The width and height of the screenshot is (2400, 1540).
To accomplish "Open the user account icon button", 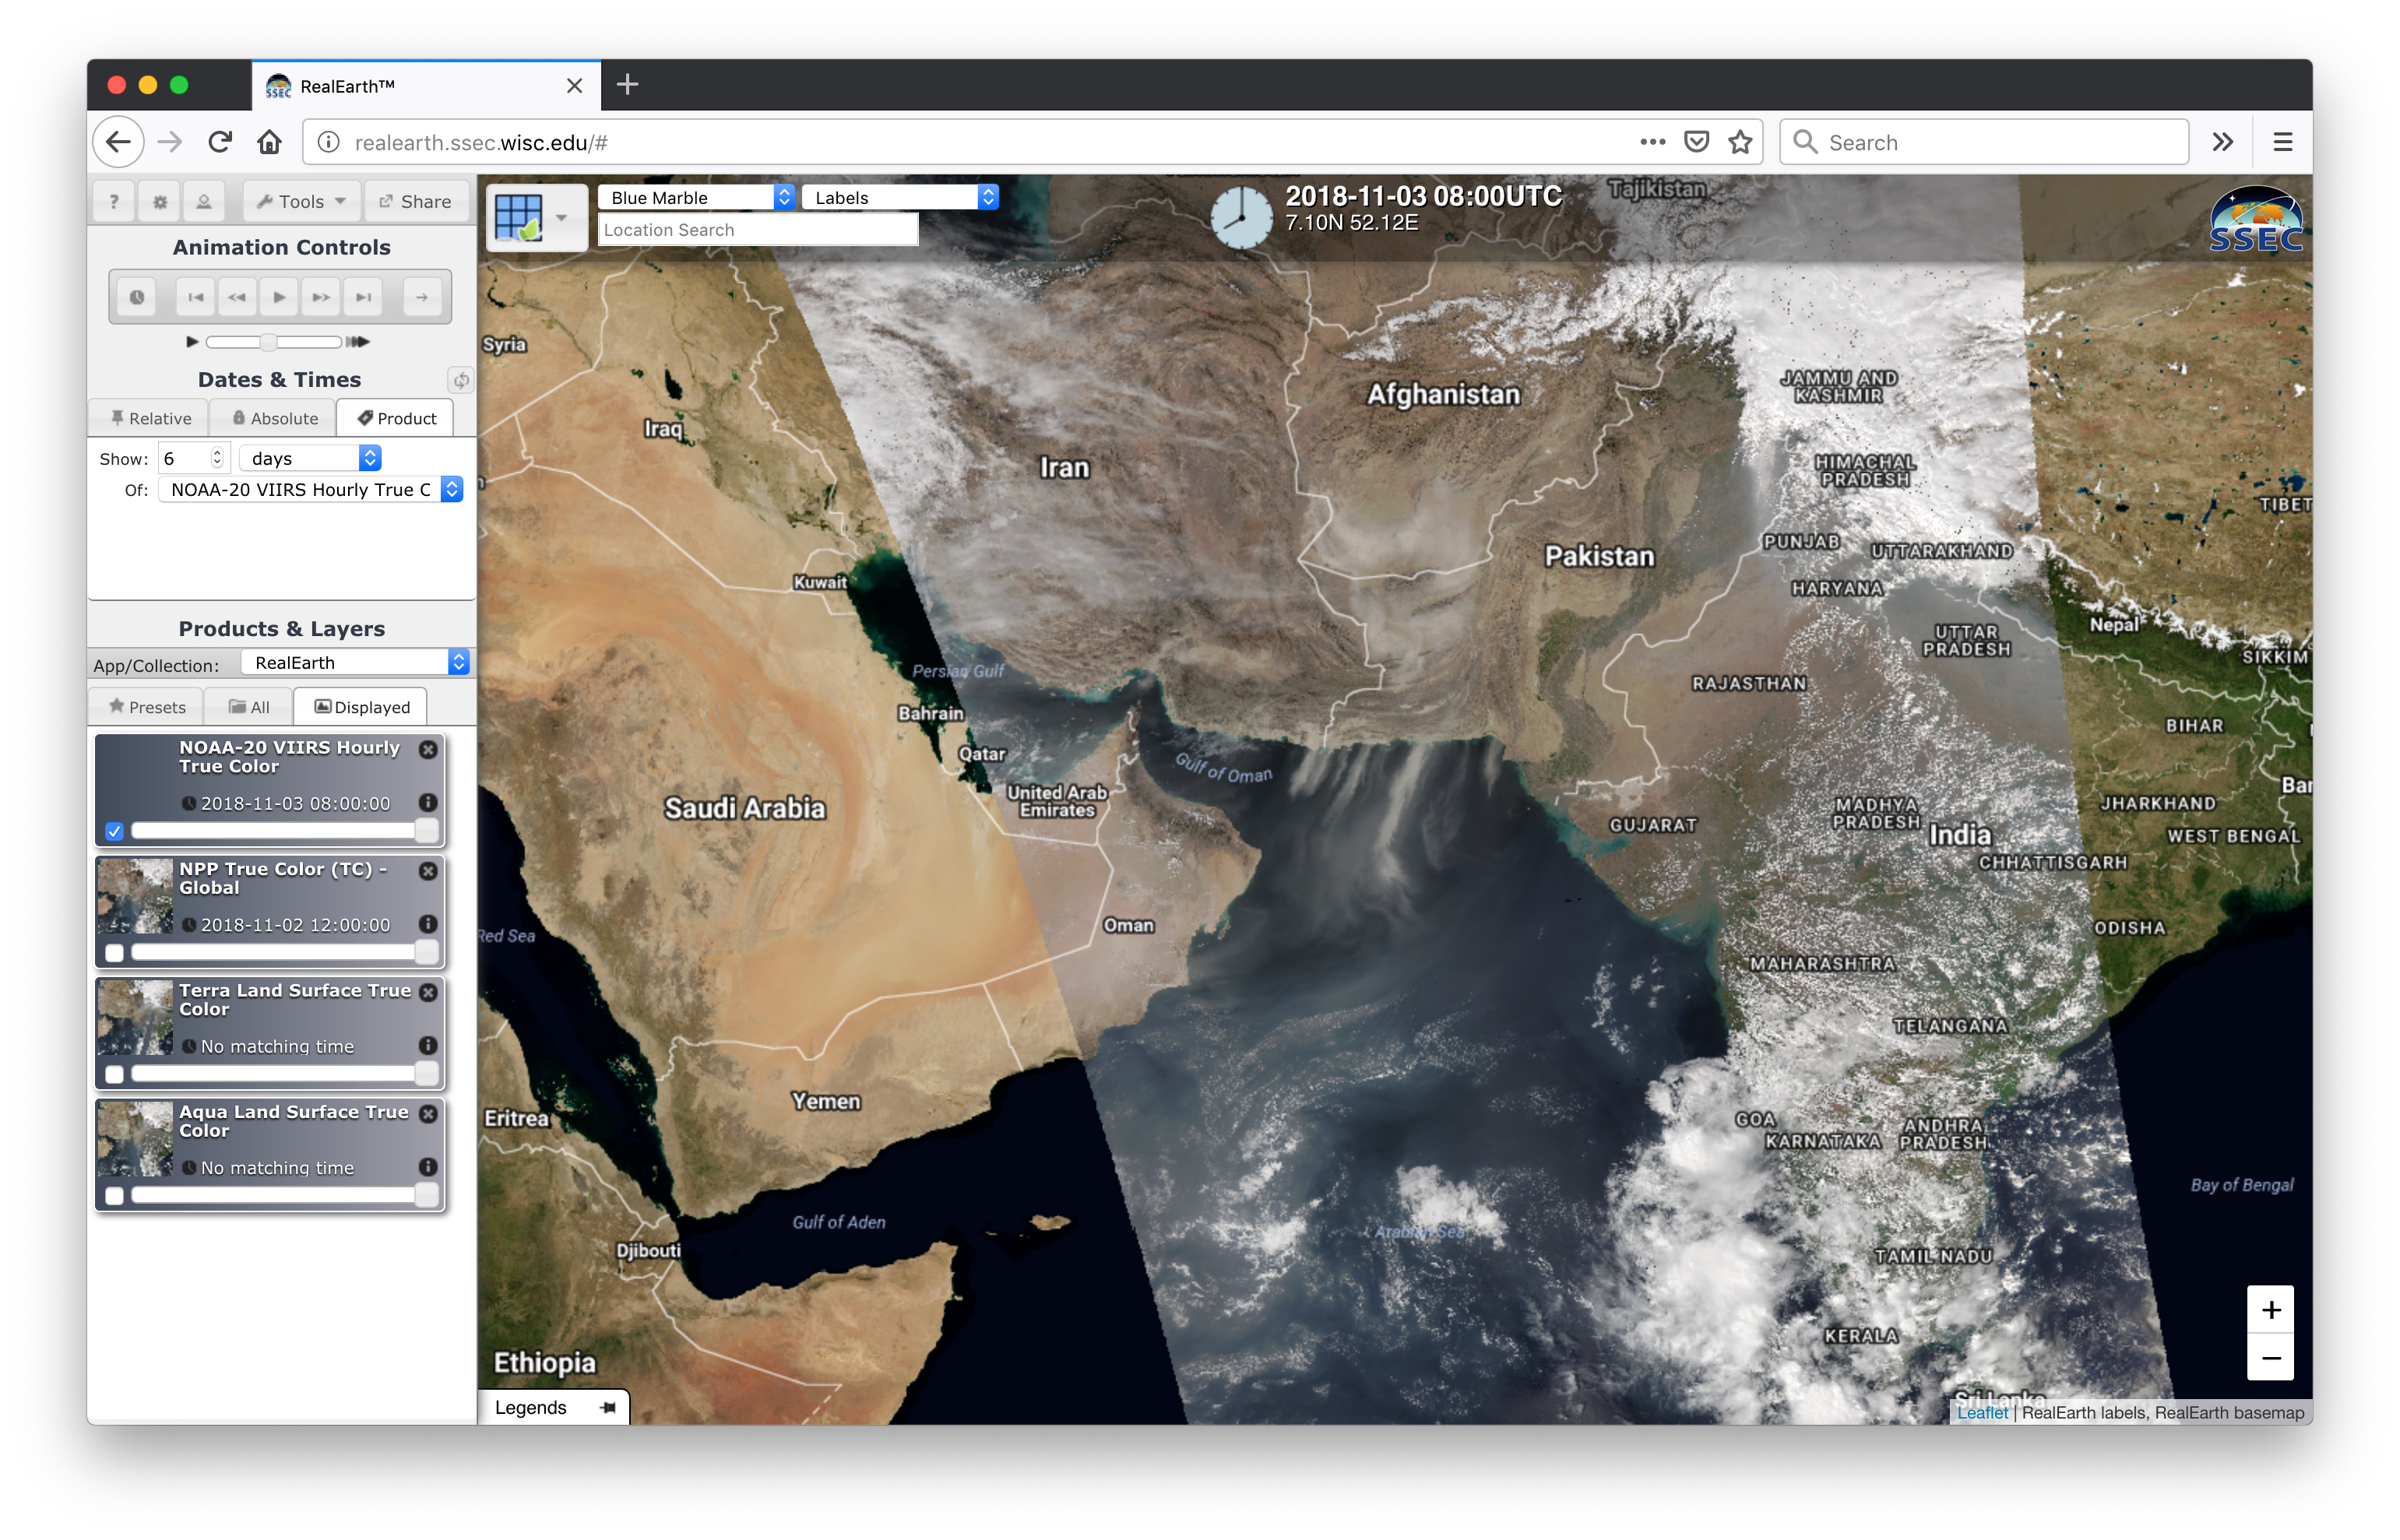I will pyautogui.click(x=204, y=201).
